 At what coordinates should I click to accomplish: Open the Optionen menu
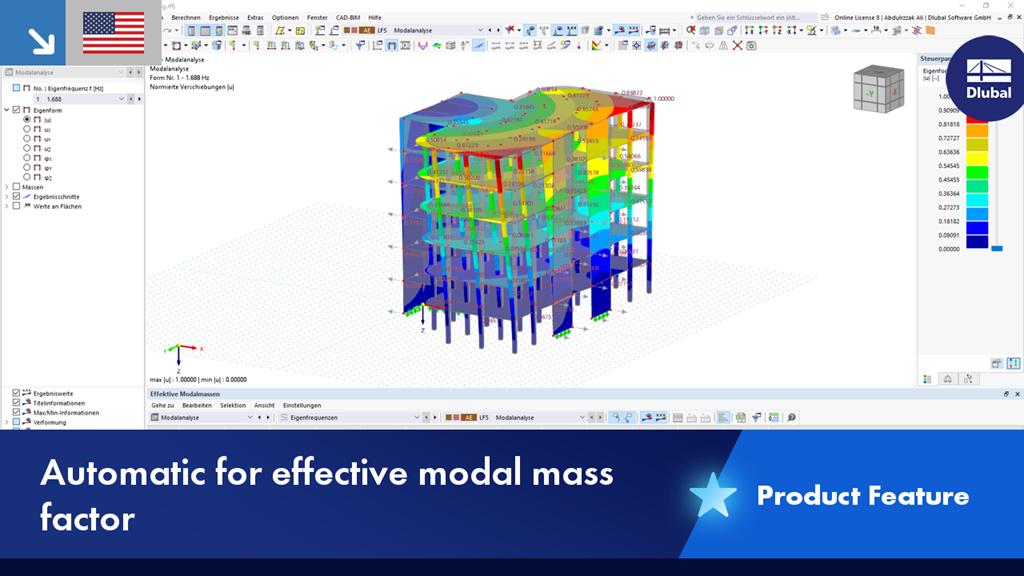click(284, 17)
